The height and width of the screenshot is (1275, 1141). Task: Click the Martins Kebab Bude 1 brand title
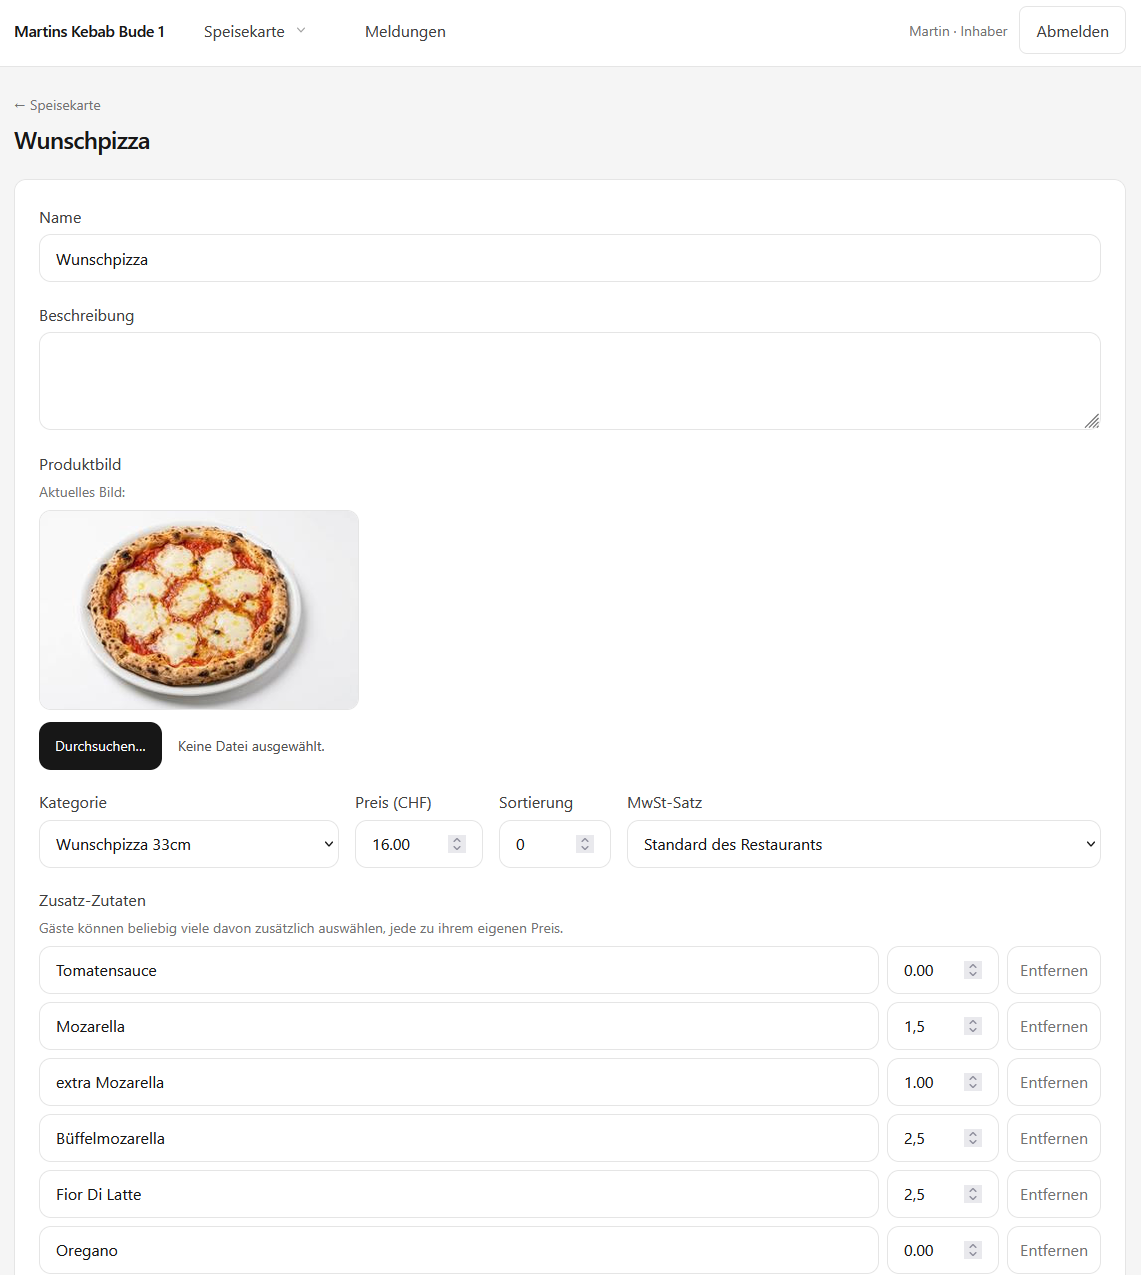click(89, 31)
